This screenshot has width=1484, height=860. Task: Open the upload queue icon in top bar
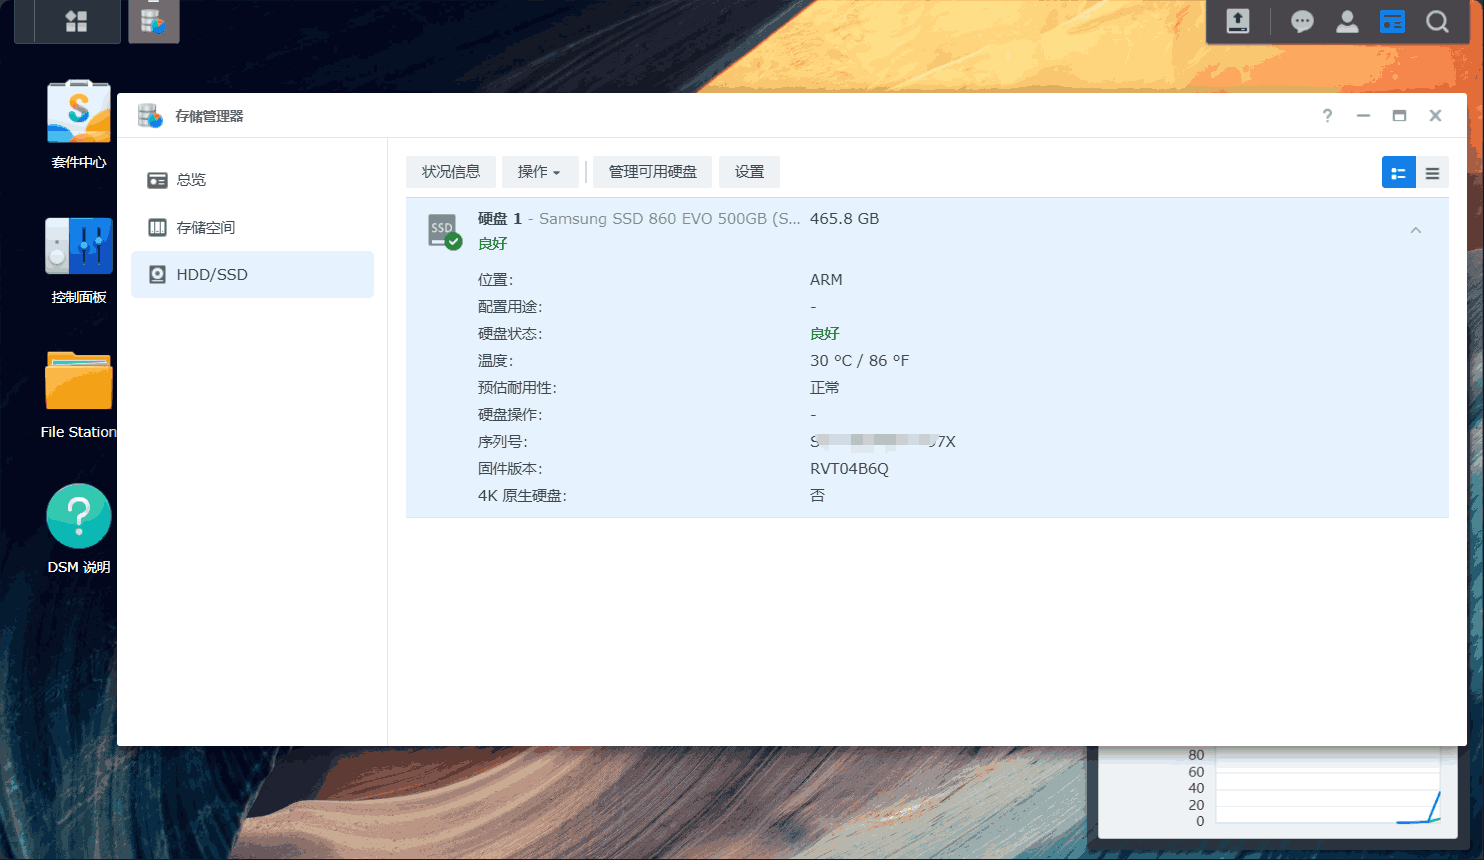pyautogui.click(x=1238, y=21)
